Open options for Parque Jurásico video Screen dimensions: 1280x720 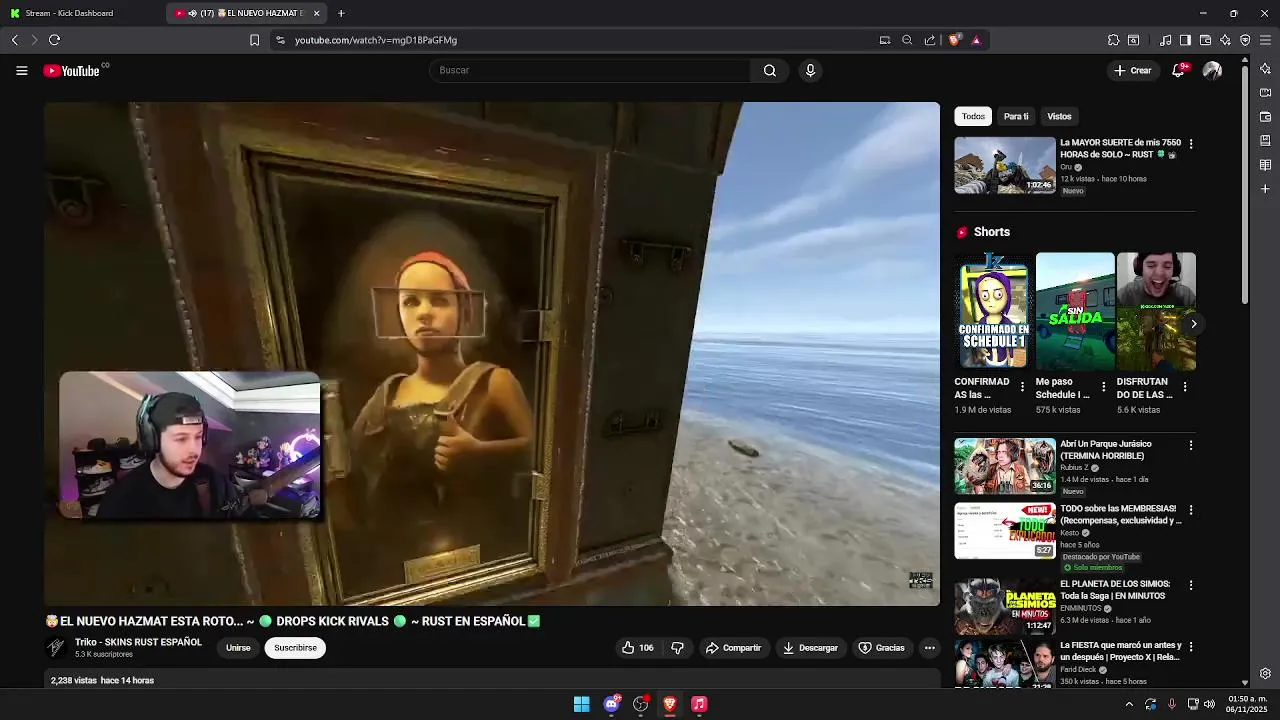click(x=1190, y=445)
